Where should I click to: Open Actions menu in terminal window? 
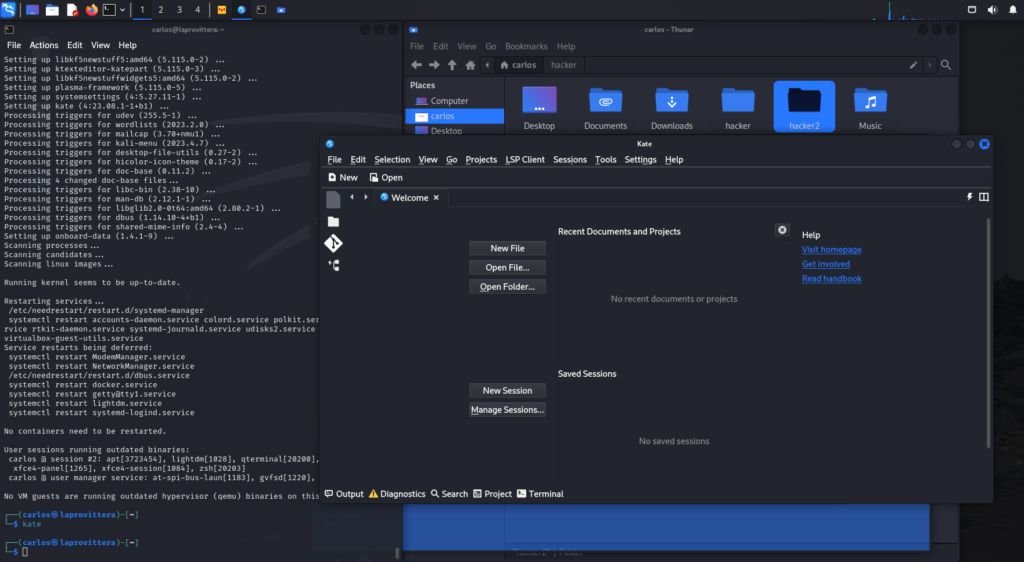[44, 45]
